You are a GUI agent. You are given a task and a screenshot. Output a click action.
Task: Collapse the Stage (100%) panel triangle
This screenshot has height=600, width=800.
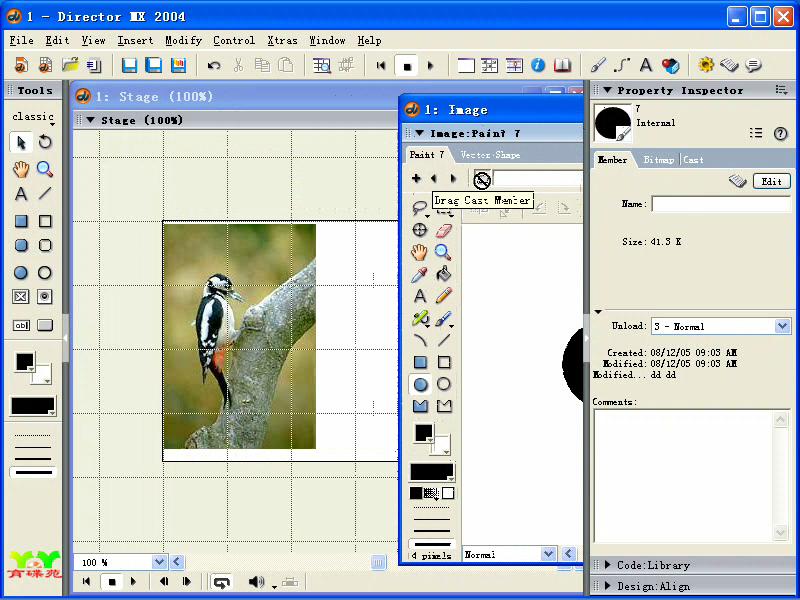pyautogui.click(x=90, y=120)
